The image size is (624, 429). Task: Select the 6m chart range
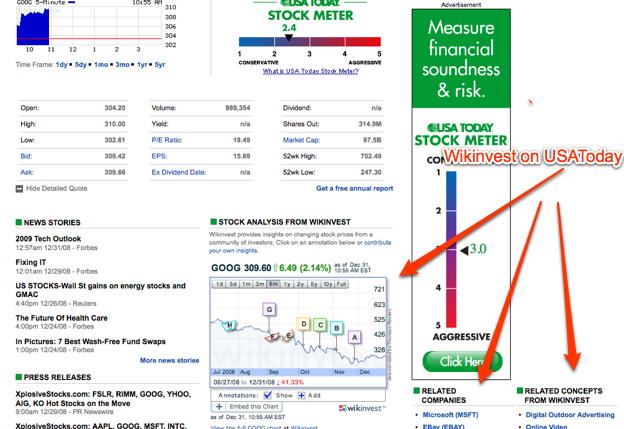point(273,284)
